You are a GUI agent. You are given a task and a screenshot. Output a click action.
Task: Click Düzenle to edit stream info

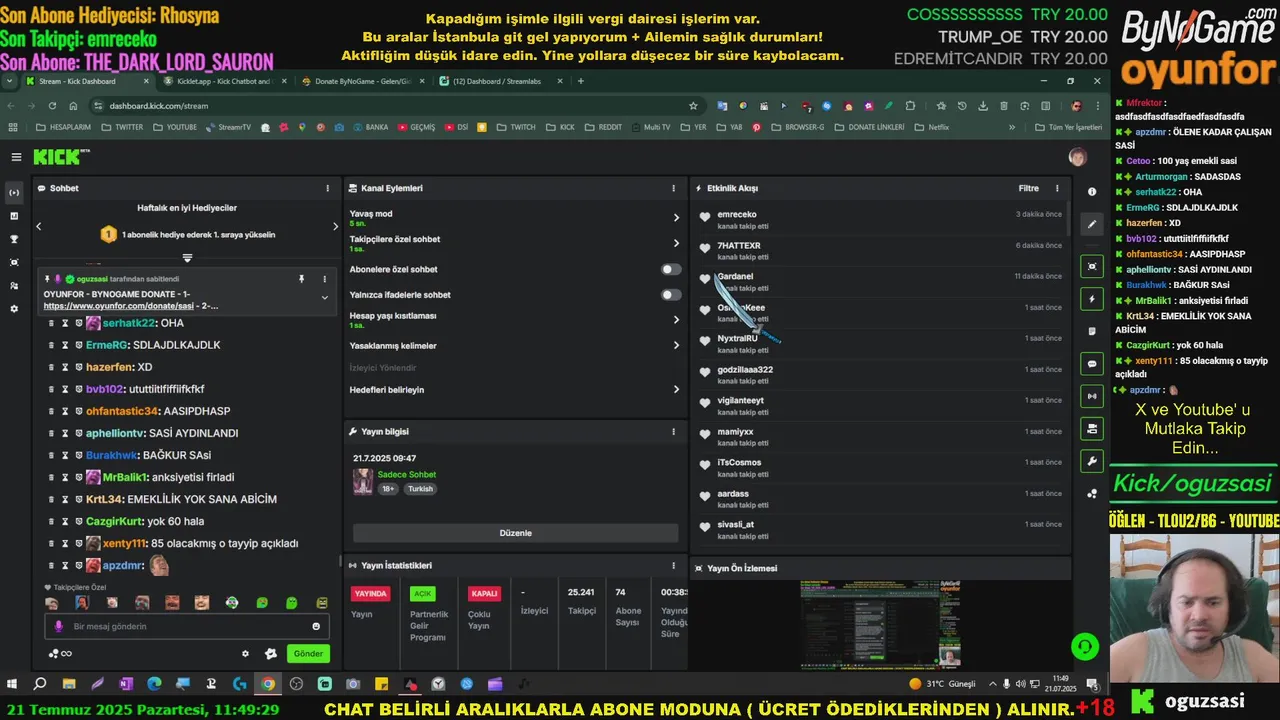515,533
